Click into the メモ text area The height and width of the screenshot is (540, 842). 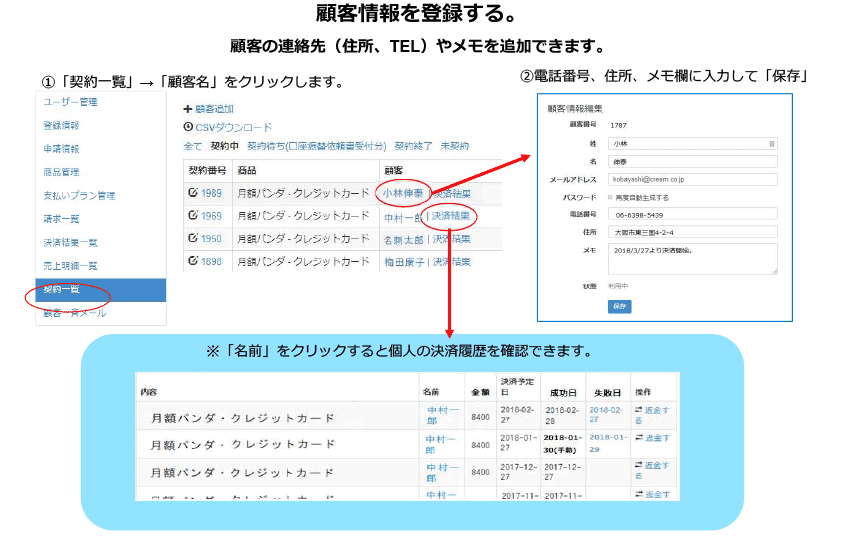coord(692,258)
